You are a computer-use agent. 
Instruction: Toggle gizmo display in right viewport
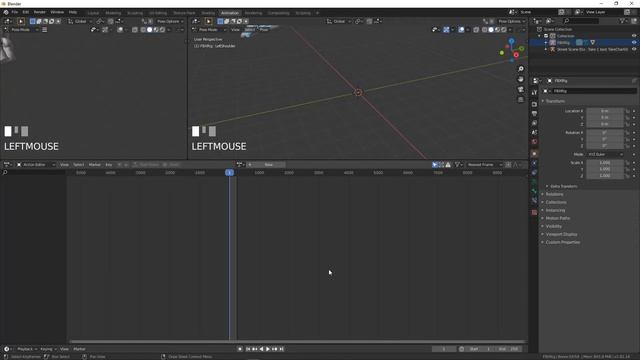446,30
